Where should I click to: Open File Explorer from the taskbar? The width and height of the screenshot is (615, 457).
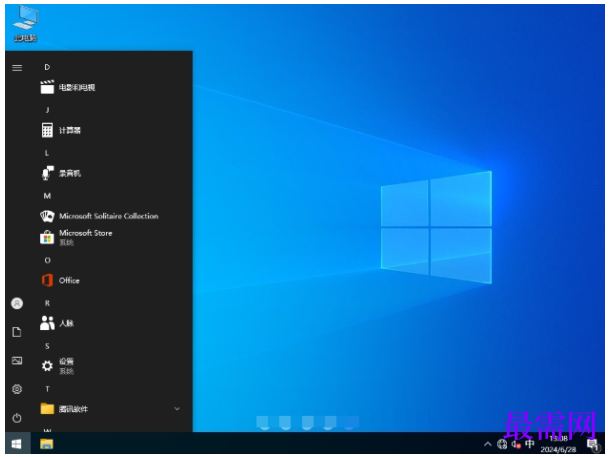[47, 444]
